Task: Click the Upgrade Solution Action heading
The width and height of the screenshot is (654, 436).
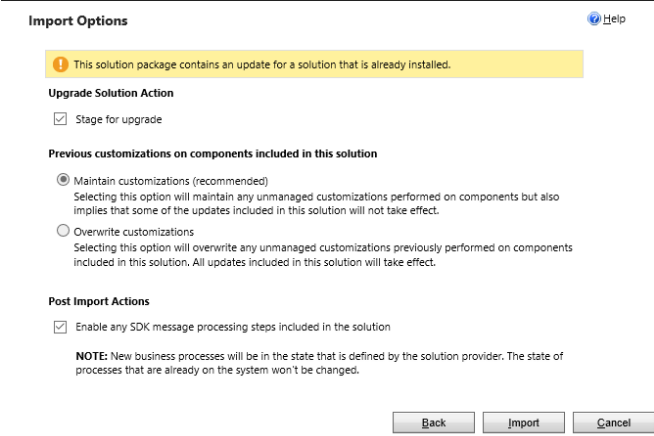Action: (111, 93)
